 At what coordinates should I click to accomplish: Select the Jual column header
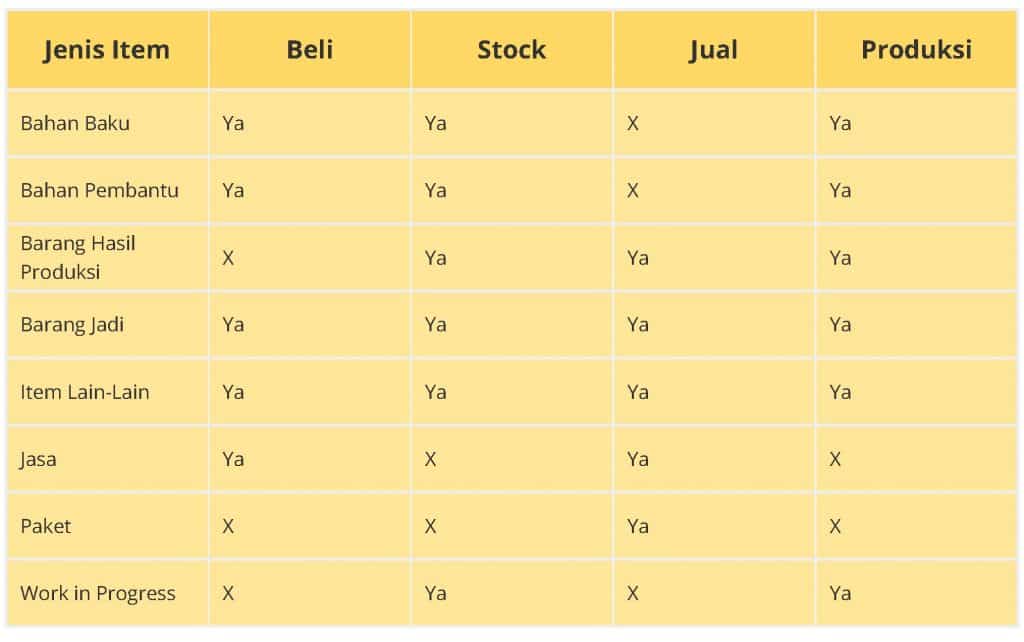[714, 50]
